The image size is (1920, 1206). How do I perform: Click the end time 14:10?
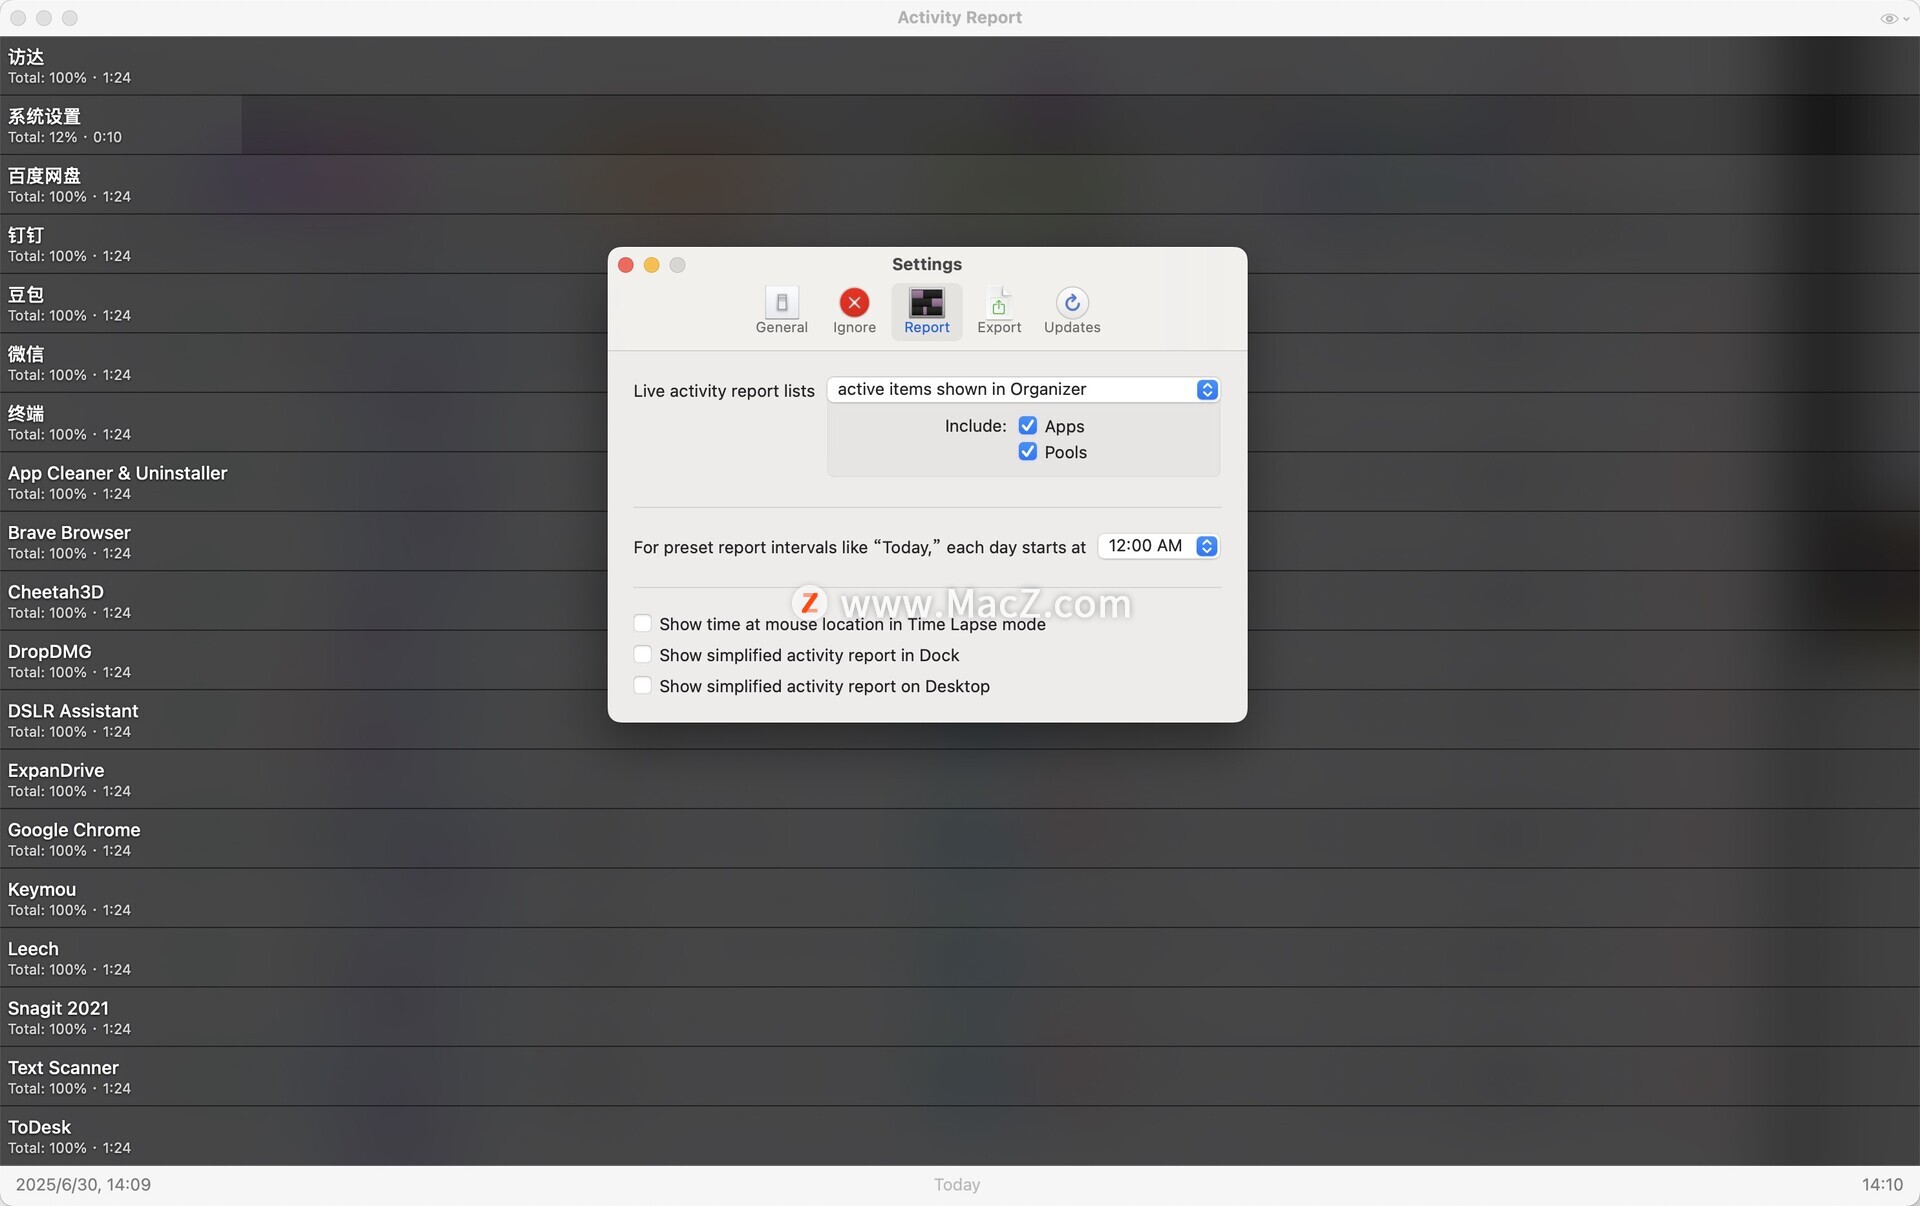[1882, 1185]
